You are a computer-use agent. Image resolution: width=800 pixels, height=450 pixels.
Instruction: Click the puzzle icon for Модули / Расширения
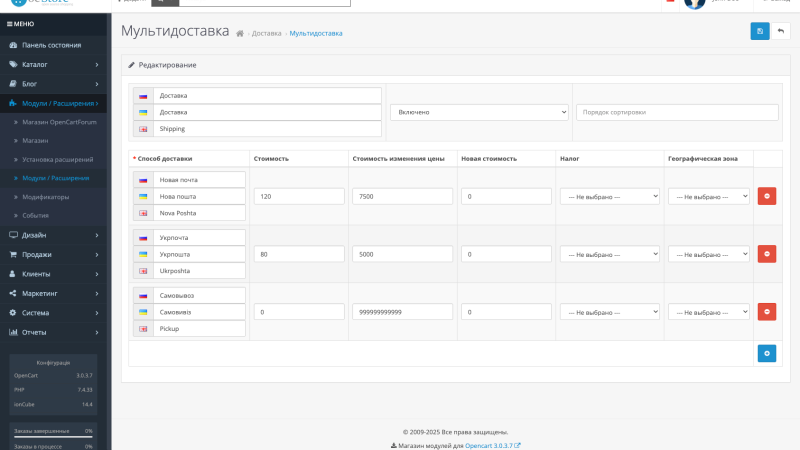(13, 103)
